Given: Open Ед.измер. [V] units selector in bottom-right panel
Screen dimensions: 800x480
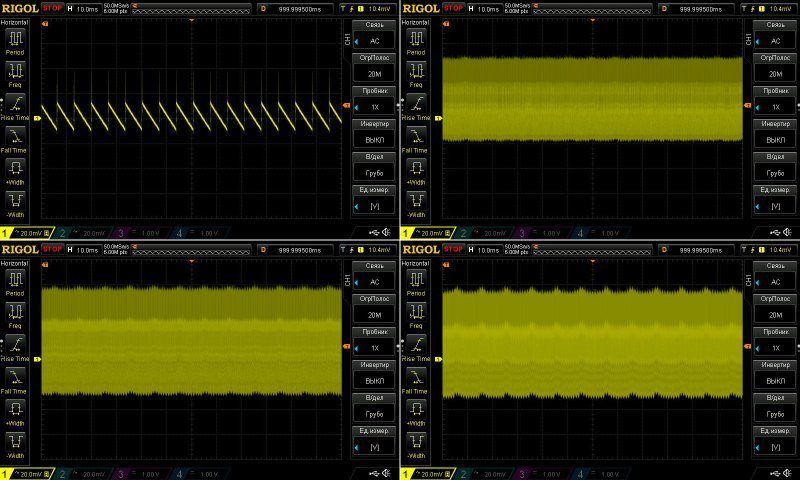Looking at the screenshot, I should pyautogui.click(x=775, y=439).
